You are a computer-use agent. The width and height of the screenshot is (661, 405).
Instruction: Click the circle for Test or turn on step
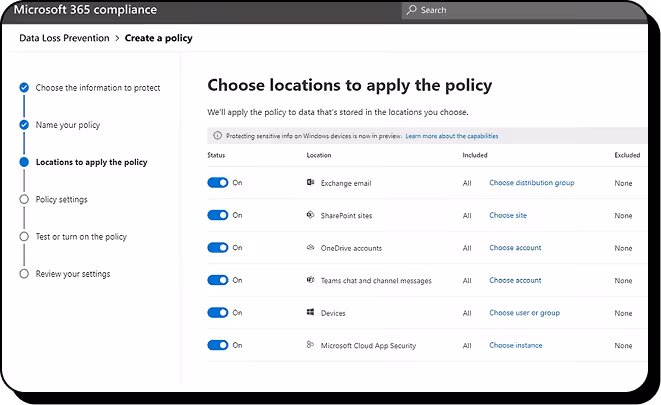pyautogui.click(x=24, y=236)
